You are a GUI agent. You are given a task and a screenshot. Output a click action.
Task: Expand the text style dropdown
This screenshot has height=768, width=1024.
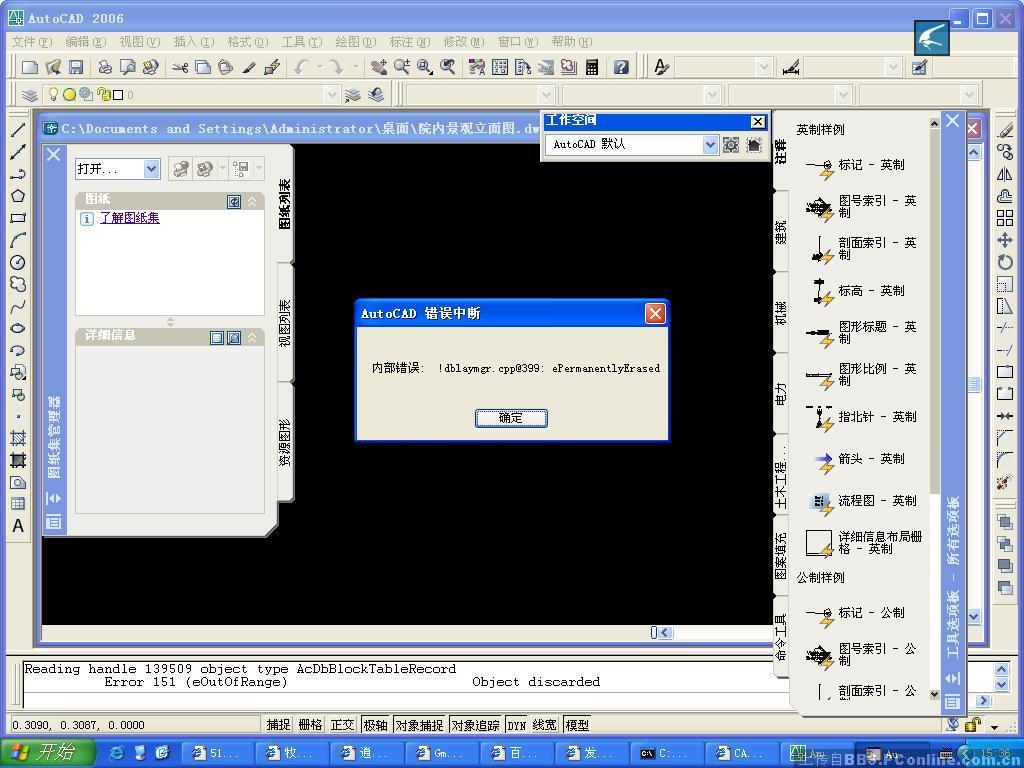(x=764, y=67)
